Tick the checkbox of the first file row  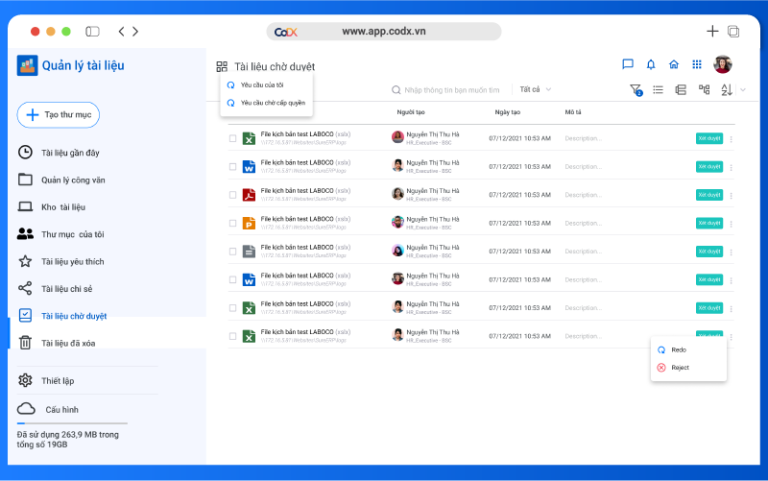pos(233,138)
